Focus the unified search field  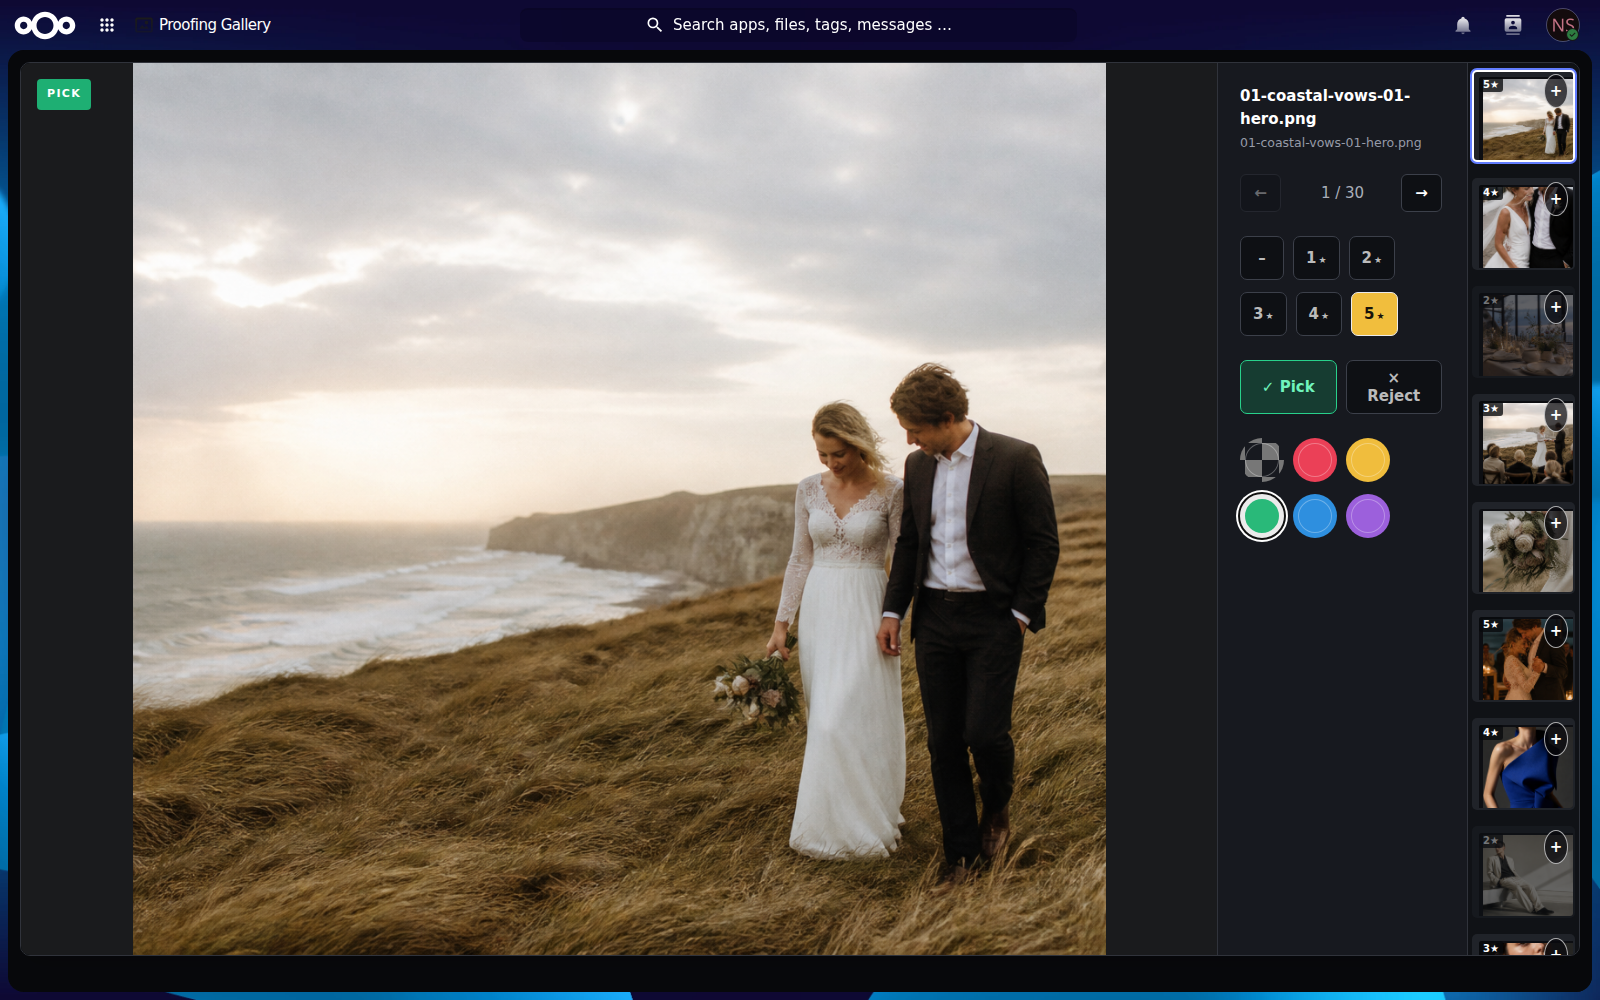click(798, 25)
